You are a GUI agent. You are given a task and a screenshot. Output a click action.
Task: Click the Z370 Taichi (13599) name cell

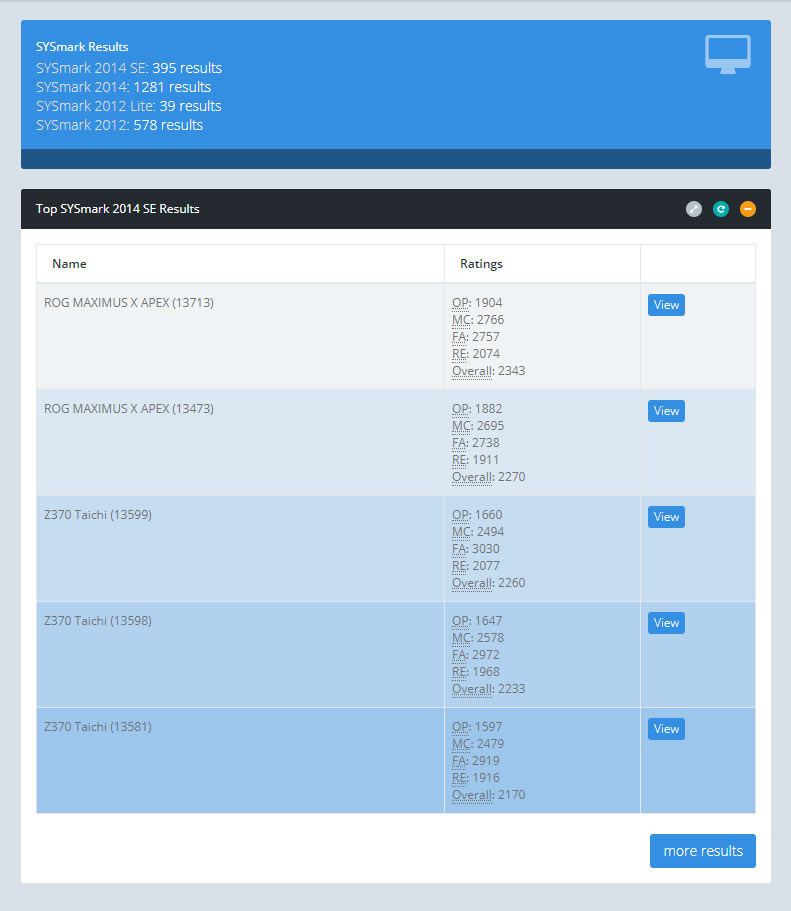(98, 514)
